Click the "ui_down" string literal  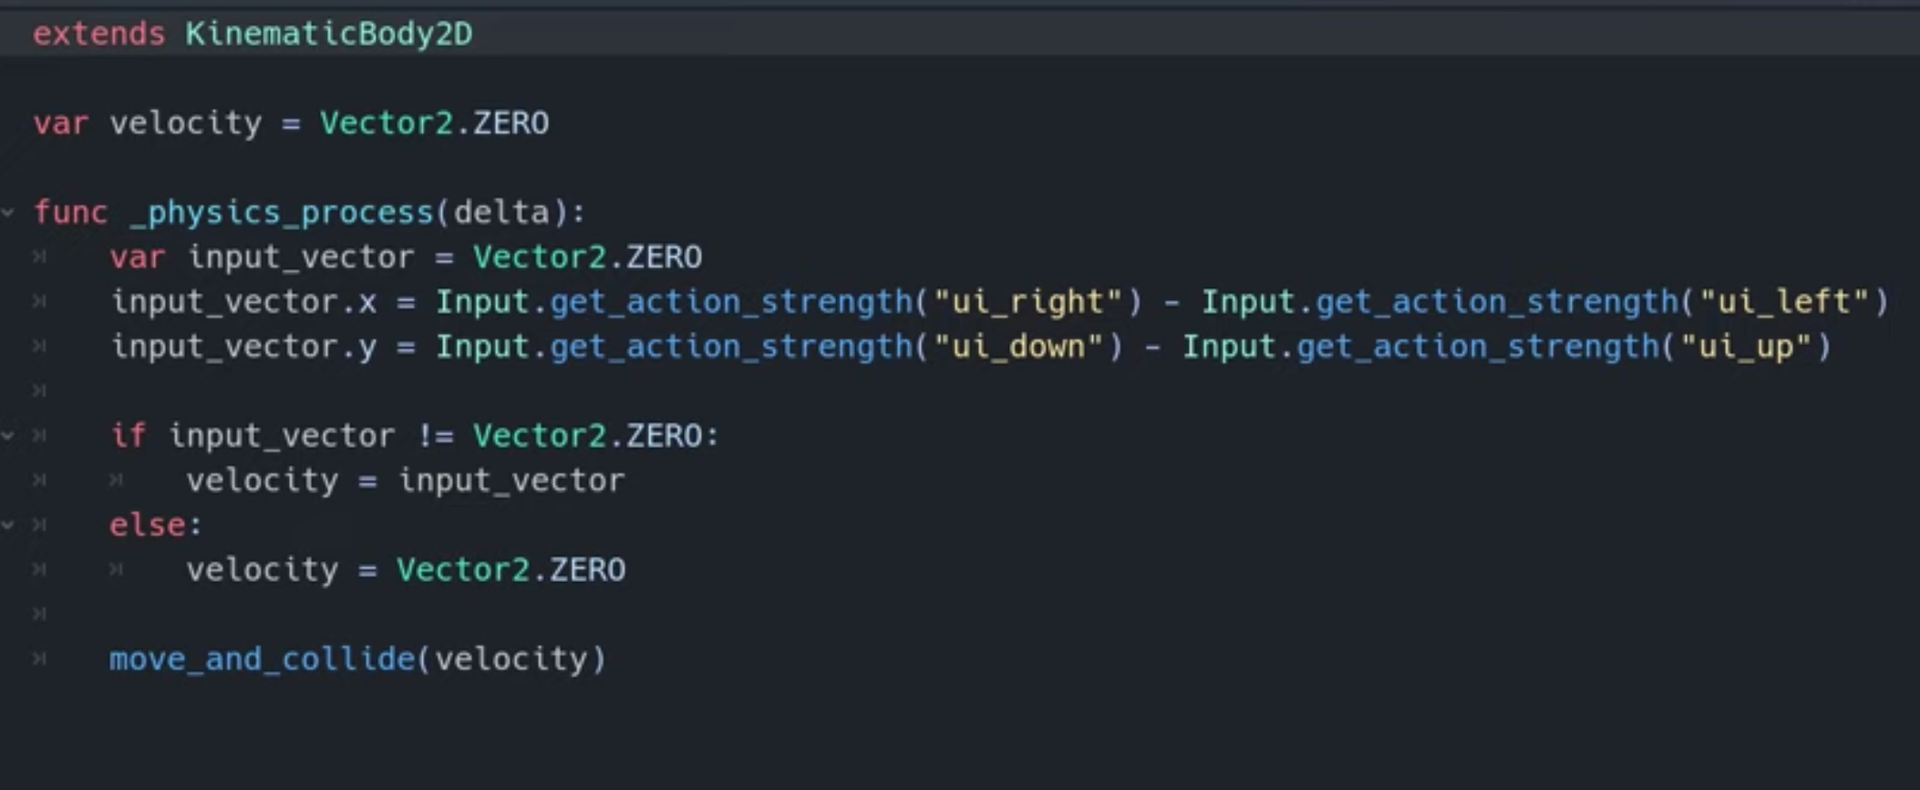[1018, 347]
